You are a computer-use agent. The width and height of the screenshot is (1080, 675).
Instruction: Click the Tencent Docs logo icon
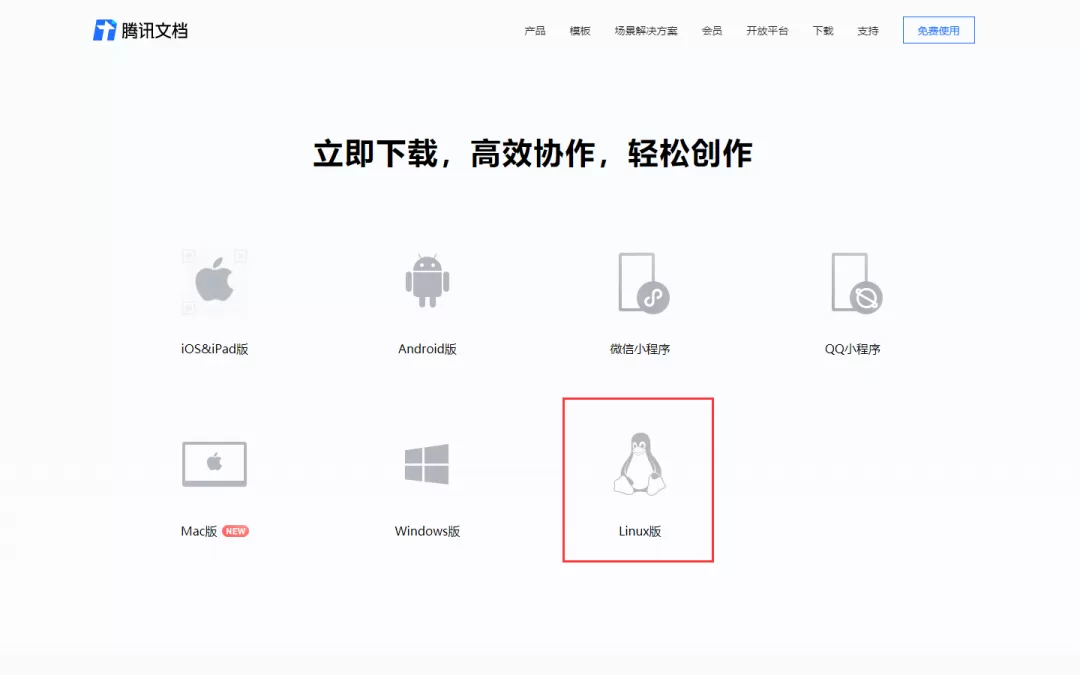(105, 30)
